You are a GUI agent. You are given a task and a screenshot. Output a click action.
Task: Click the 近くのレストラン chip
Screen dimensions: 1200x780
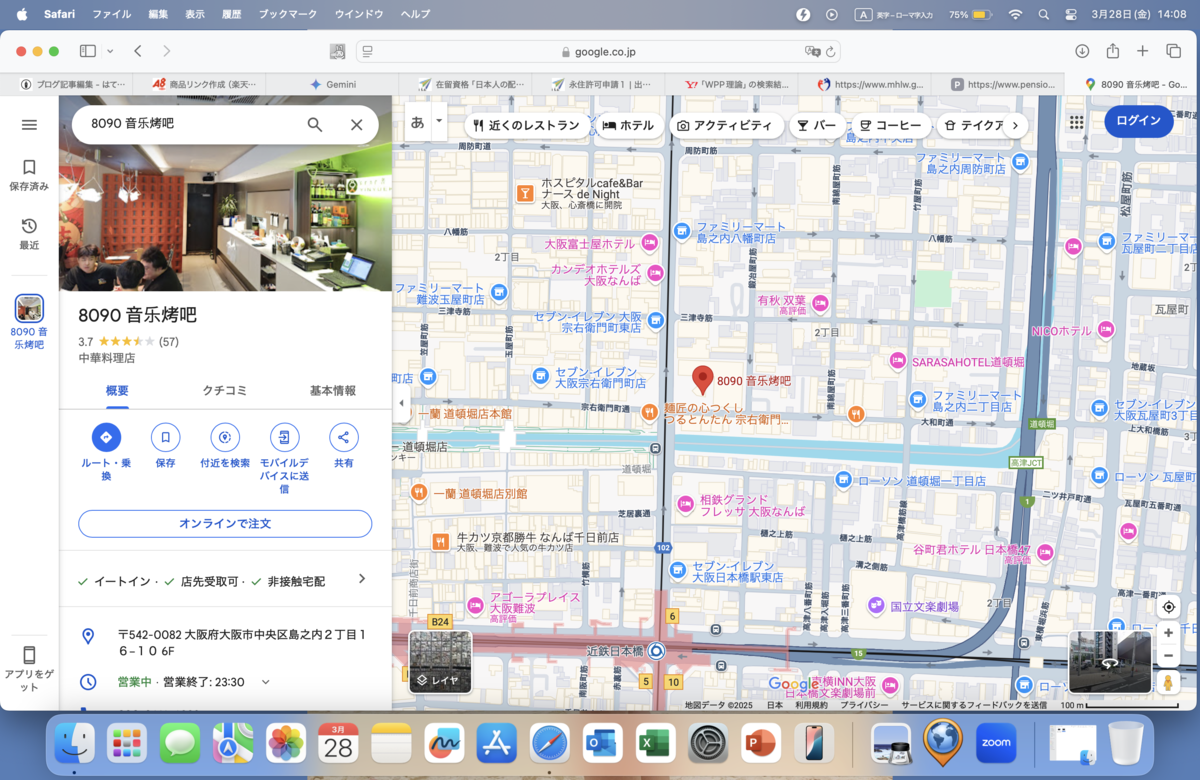click(x=526, y=125)
